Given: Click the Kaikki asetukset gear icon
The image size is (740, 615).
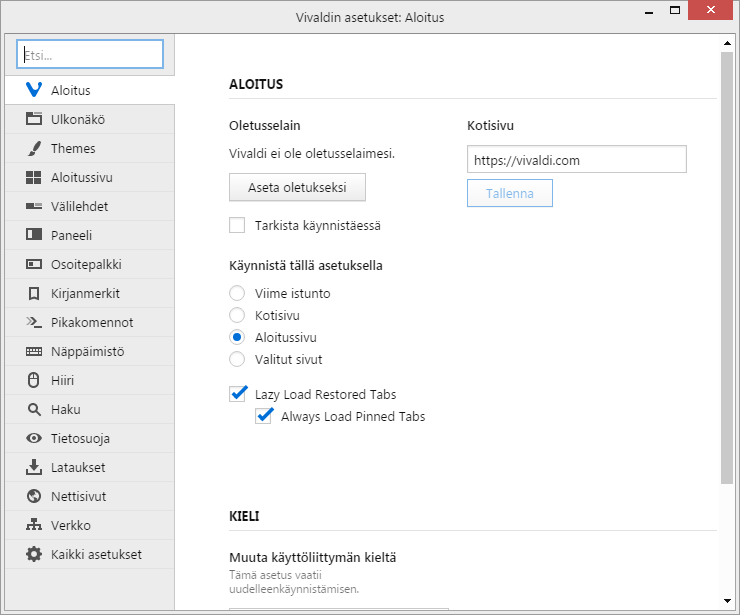Looking at the screenshot, I should tap(34, 554).
